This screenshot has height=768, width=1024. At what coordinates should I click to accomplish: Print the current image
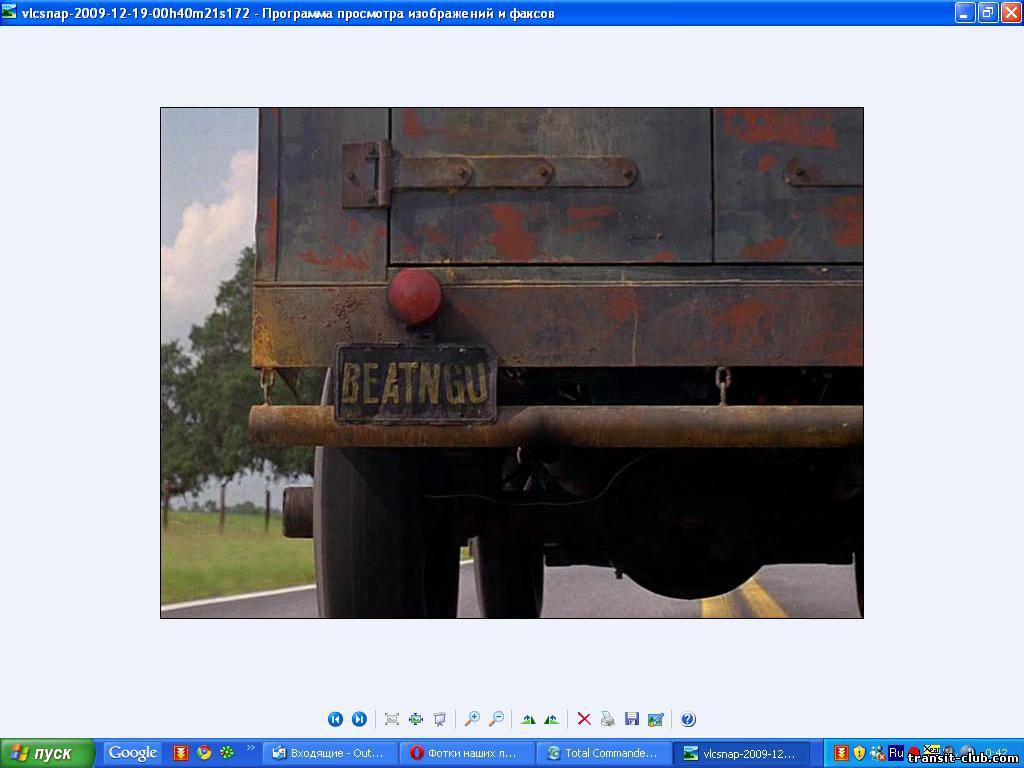pyautogui.click(x=608, y=719)
